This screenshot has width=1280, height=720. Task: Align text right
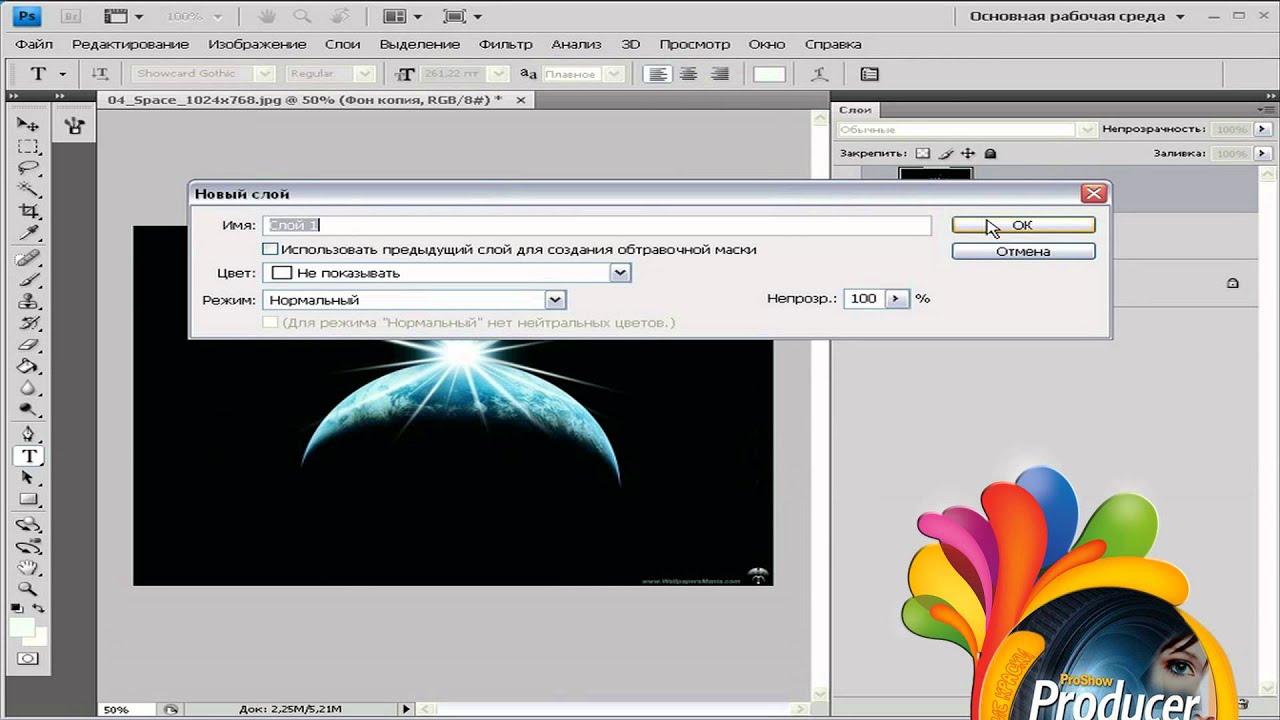(719, 74)
